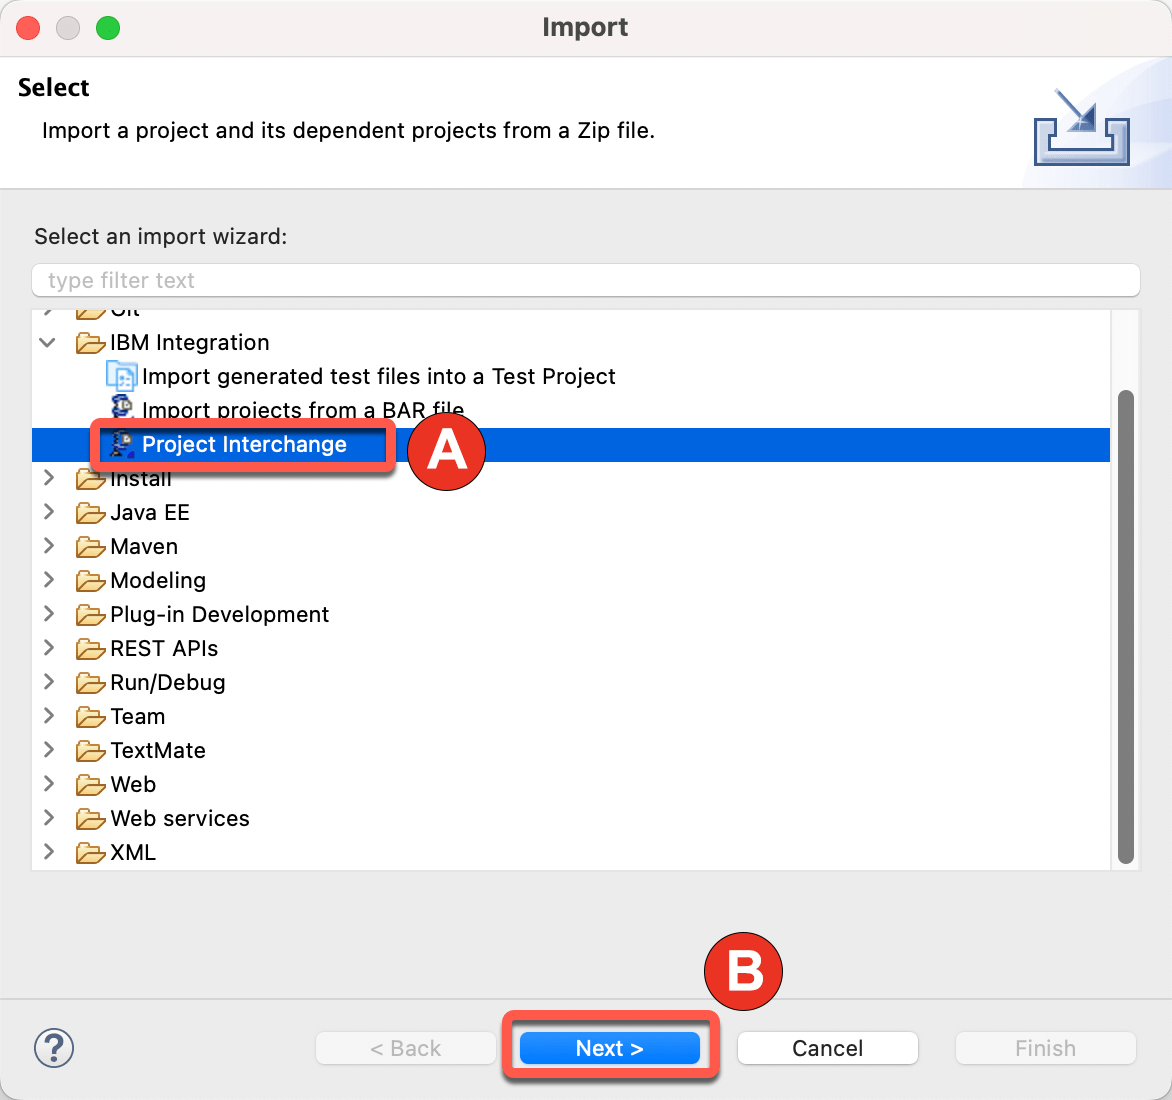The height and width of the screenshot is (1100, 1172).
Task: Click the REST APIs folder icon
Action: pyautogui.click(x=91, y=648)
